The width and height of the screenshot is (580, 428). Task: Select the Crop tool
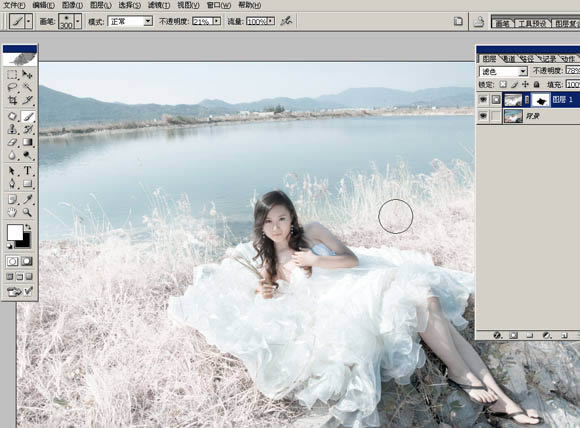pyautogui.click(x=12, y=100)
